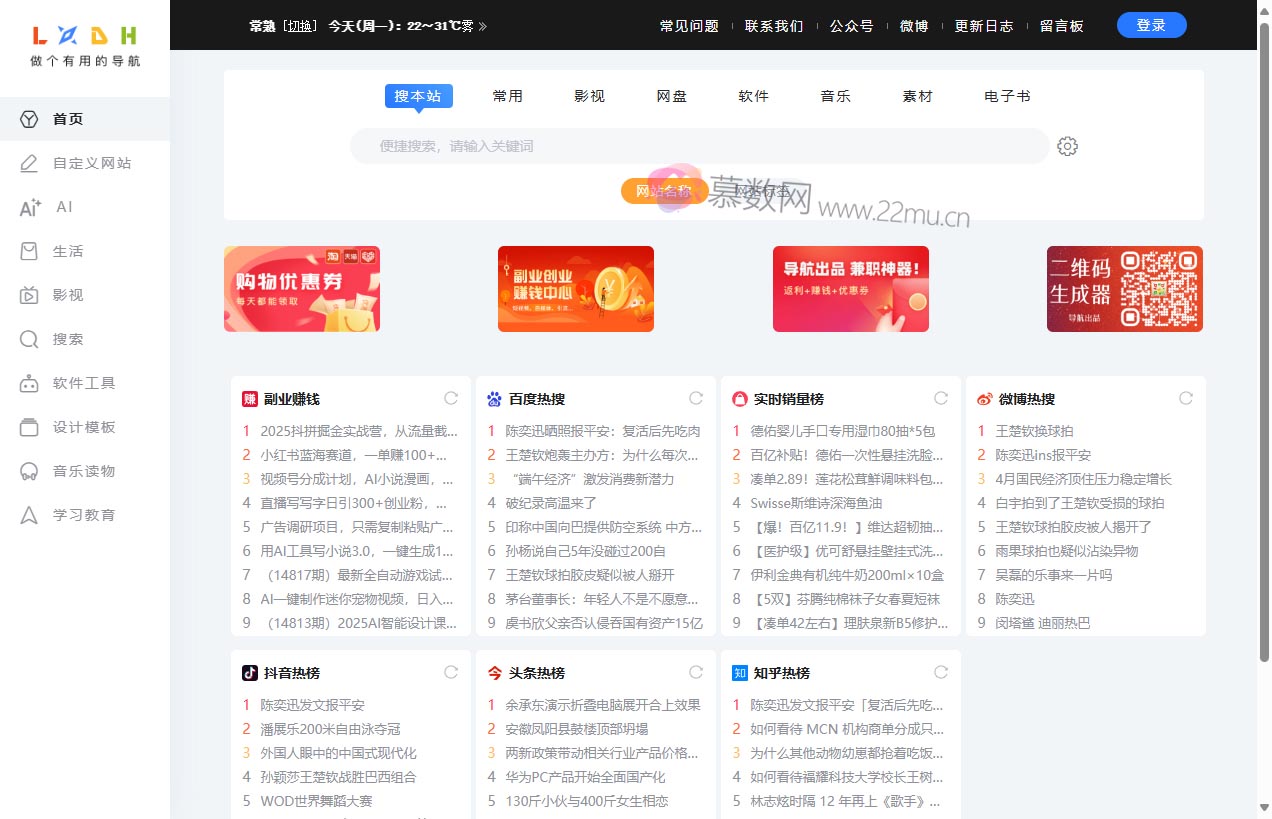Refresh the 微博热搜 list
The image size is (1272, 819).
click(x=1185, y=397)
